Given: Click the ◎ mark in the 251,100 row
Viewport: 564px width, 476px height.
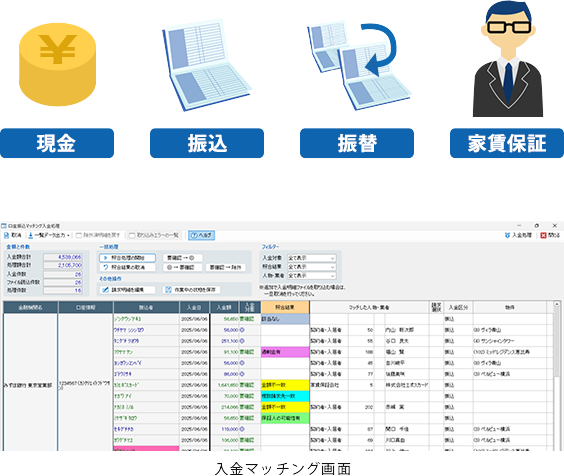Looking at the screenshot, I should [242, 341].
